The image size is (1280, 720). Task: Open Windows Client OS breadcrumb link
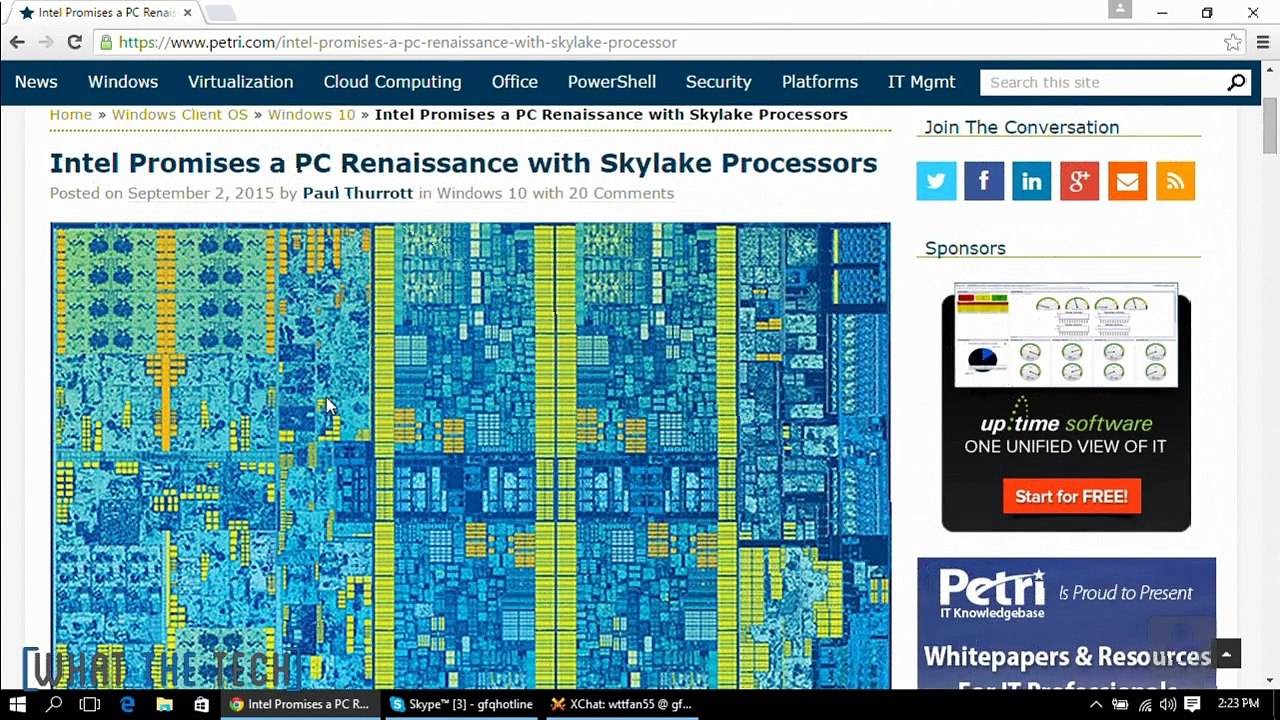180,114
